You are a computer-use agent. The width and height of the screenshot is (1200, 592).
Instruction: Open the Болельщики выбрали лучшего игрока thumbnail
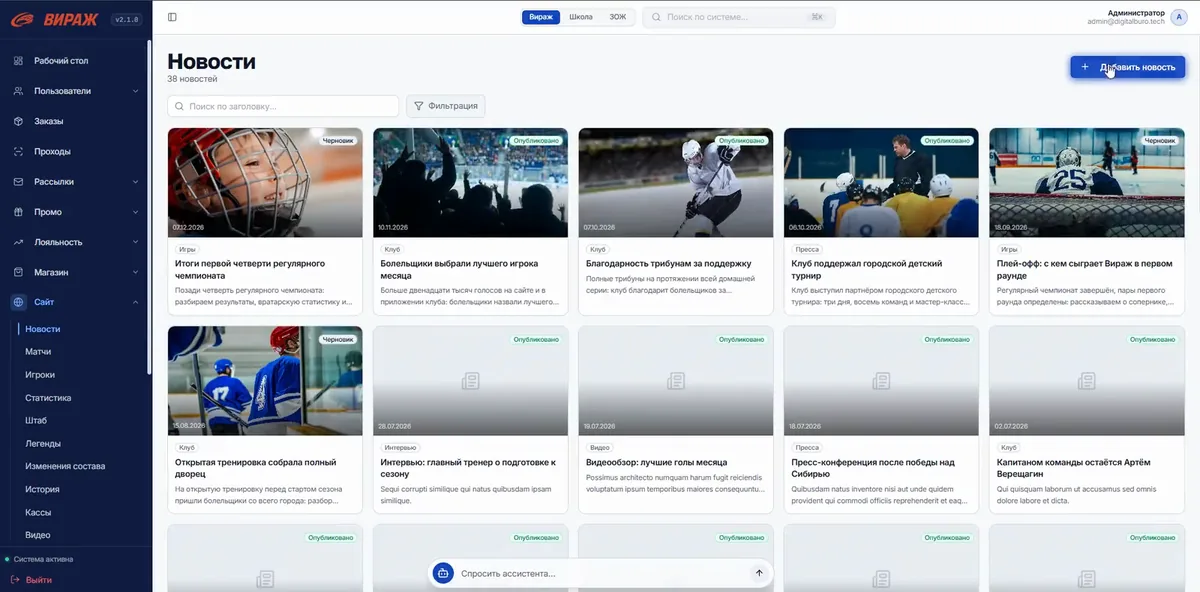[471, 183]
